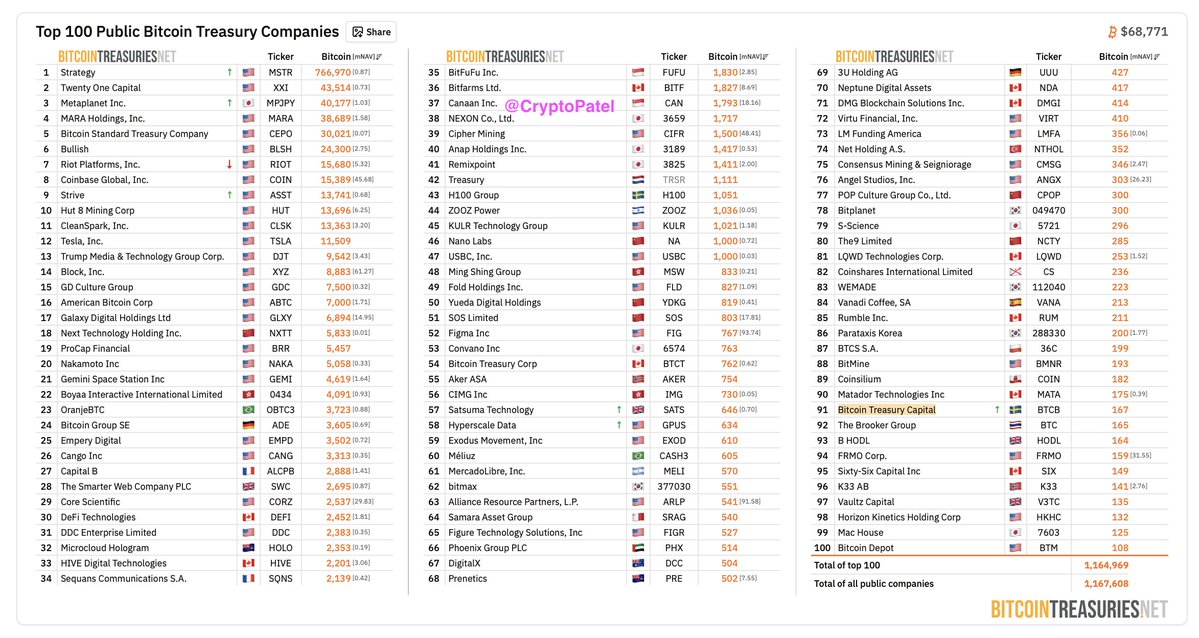Sort middle table by Bitcoin column
This screenshot has width=1199, height=638.
pos(738,57)
